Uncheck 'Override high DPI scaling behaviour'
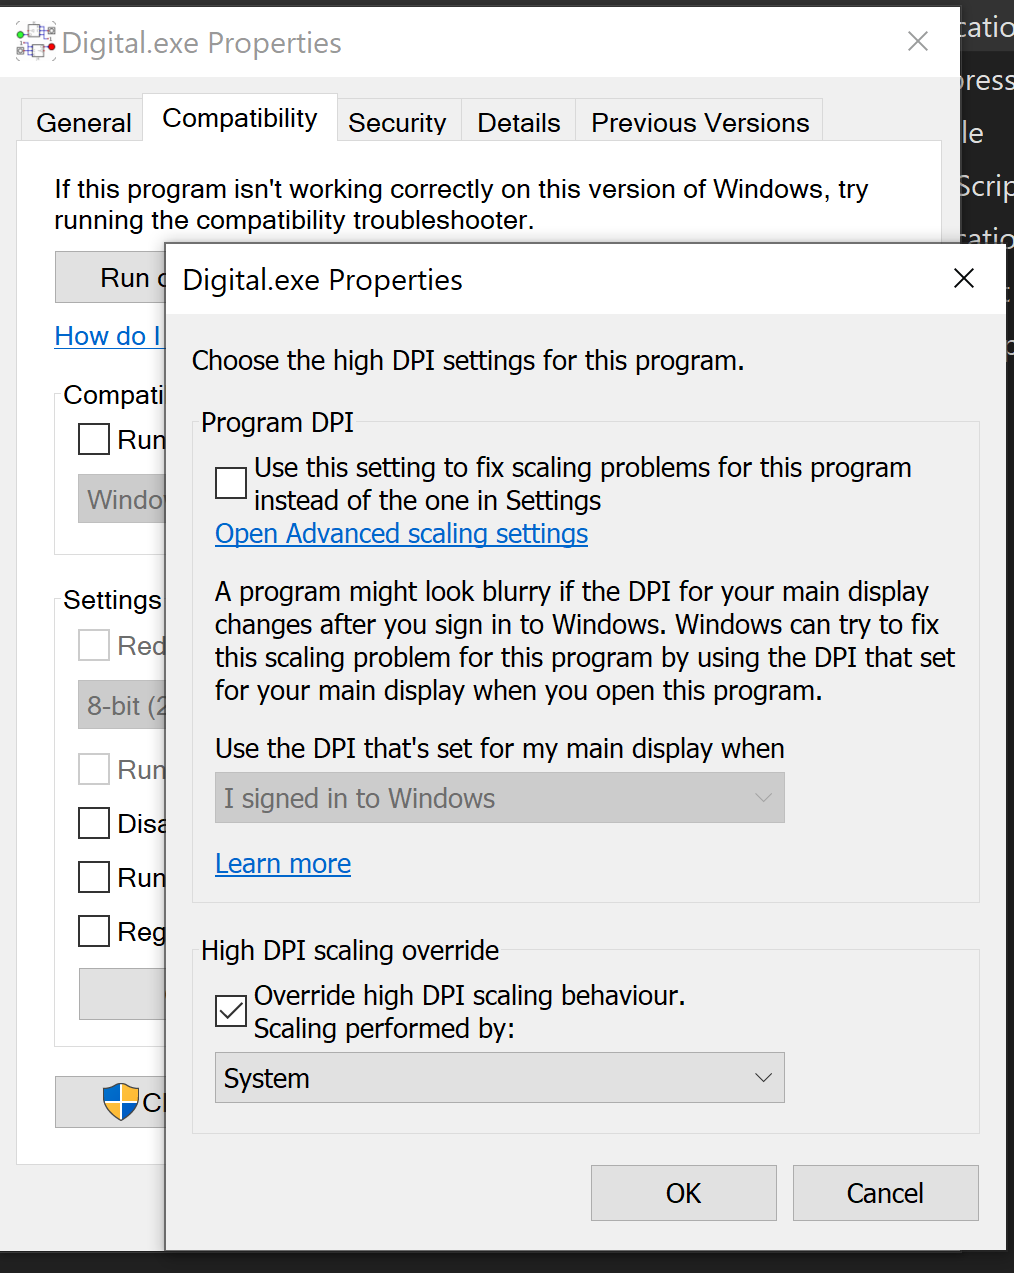Viewport: 1014px width, 1273px height. pos(230,1011)
